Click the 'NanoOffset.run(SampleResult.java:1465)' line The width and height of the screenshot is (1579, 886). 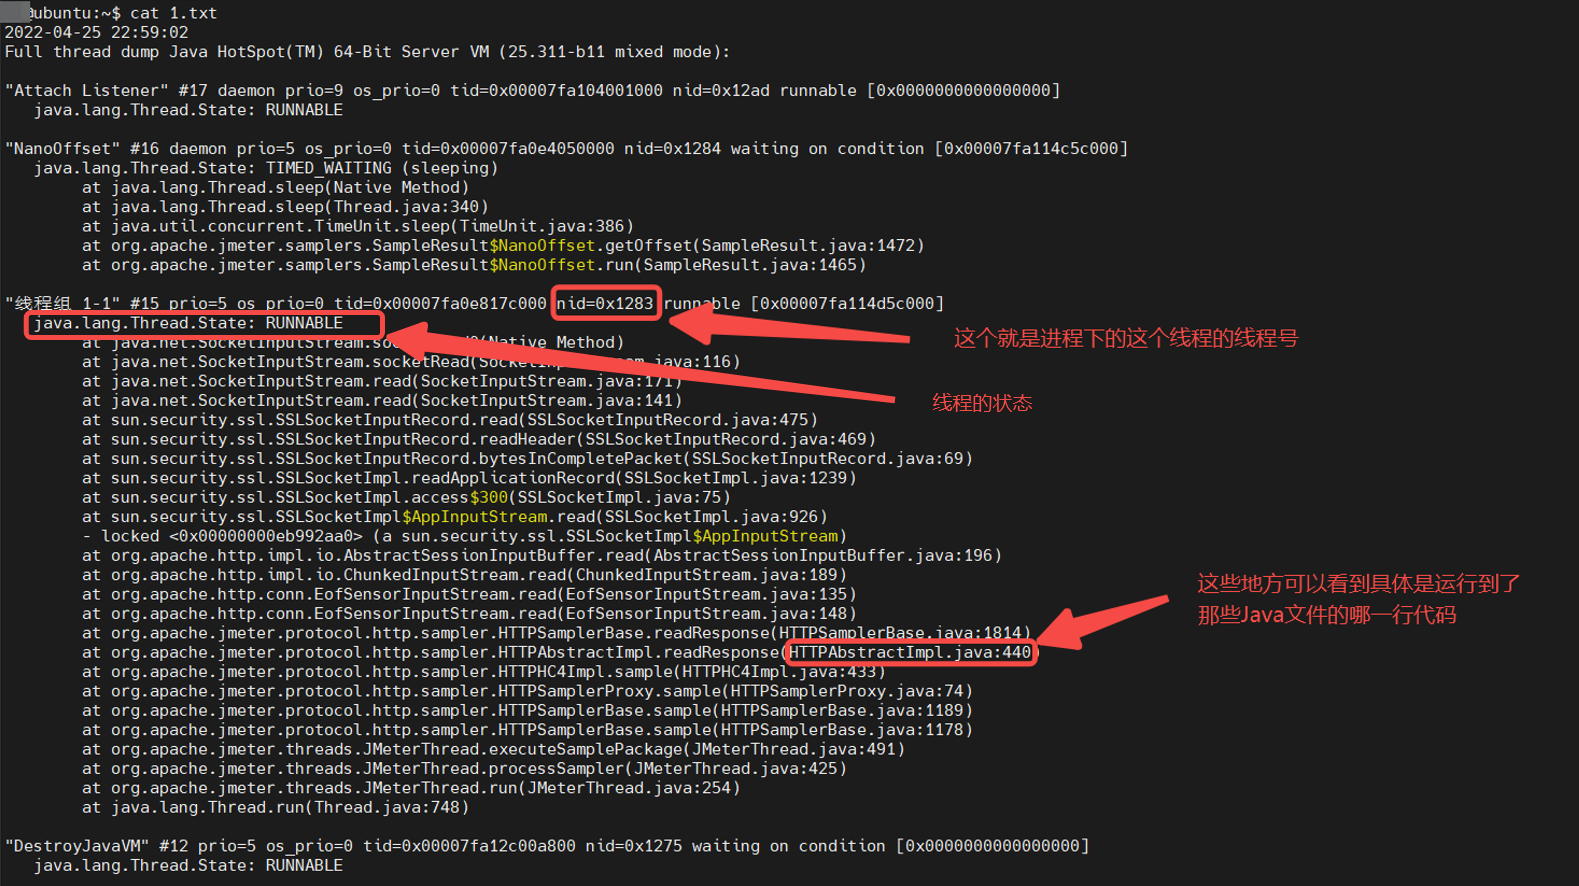point(474,265)
